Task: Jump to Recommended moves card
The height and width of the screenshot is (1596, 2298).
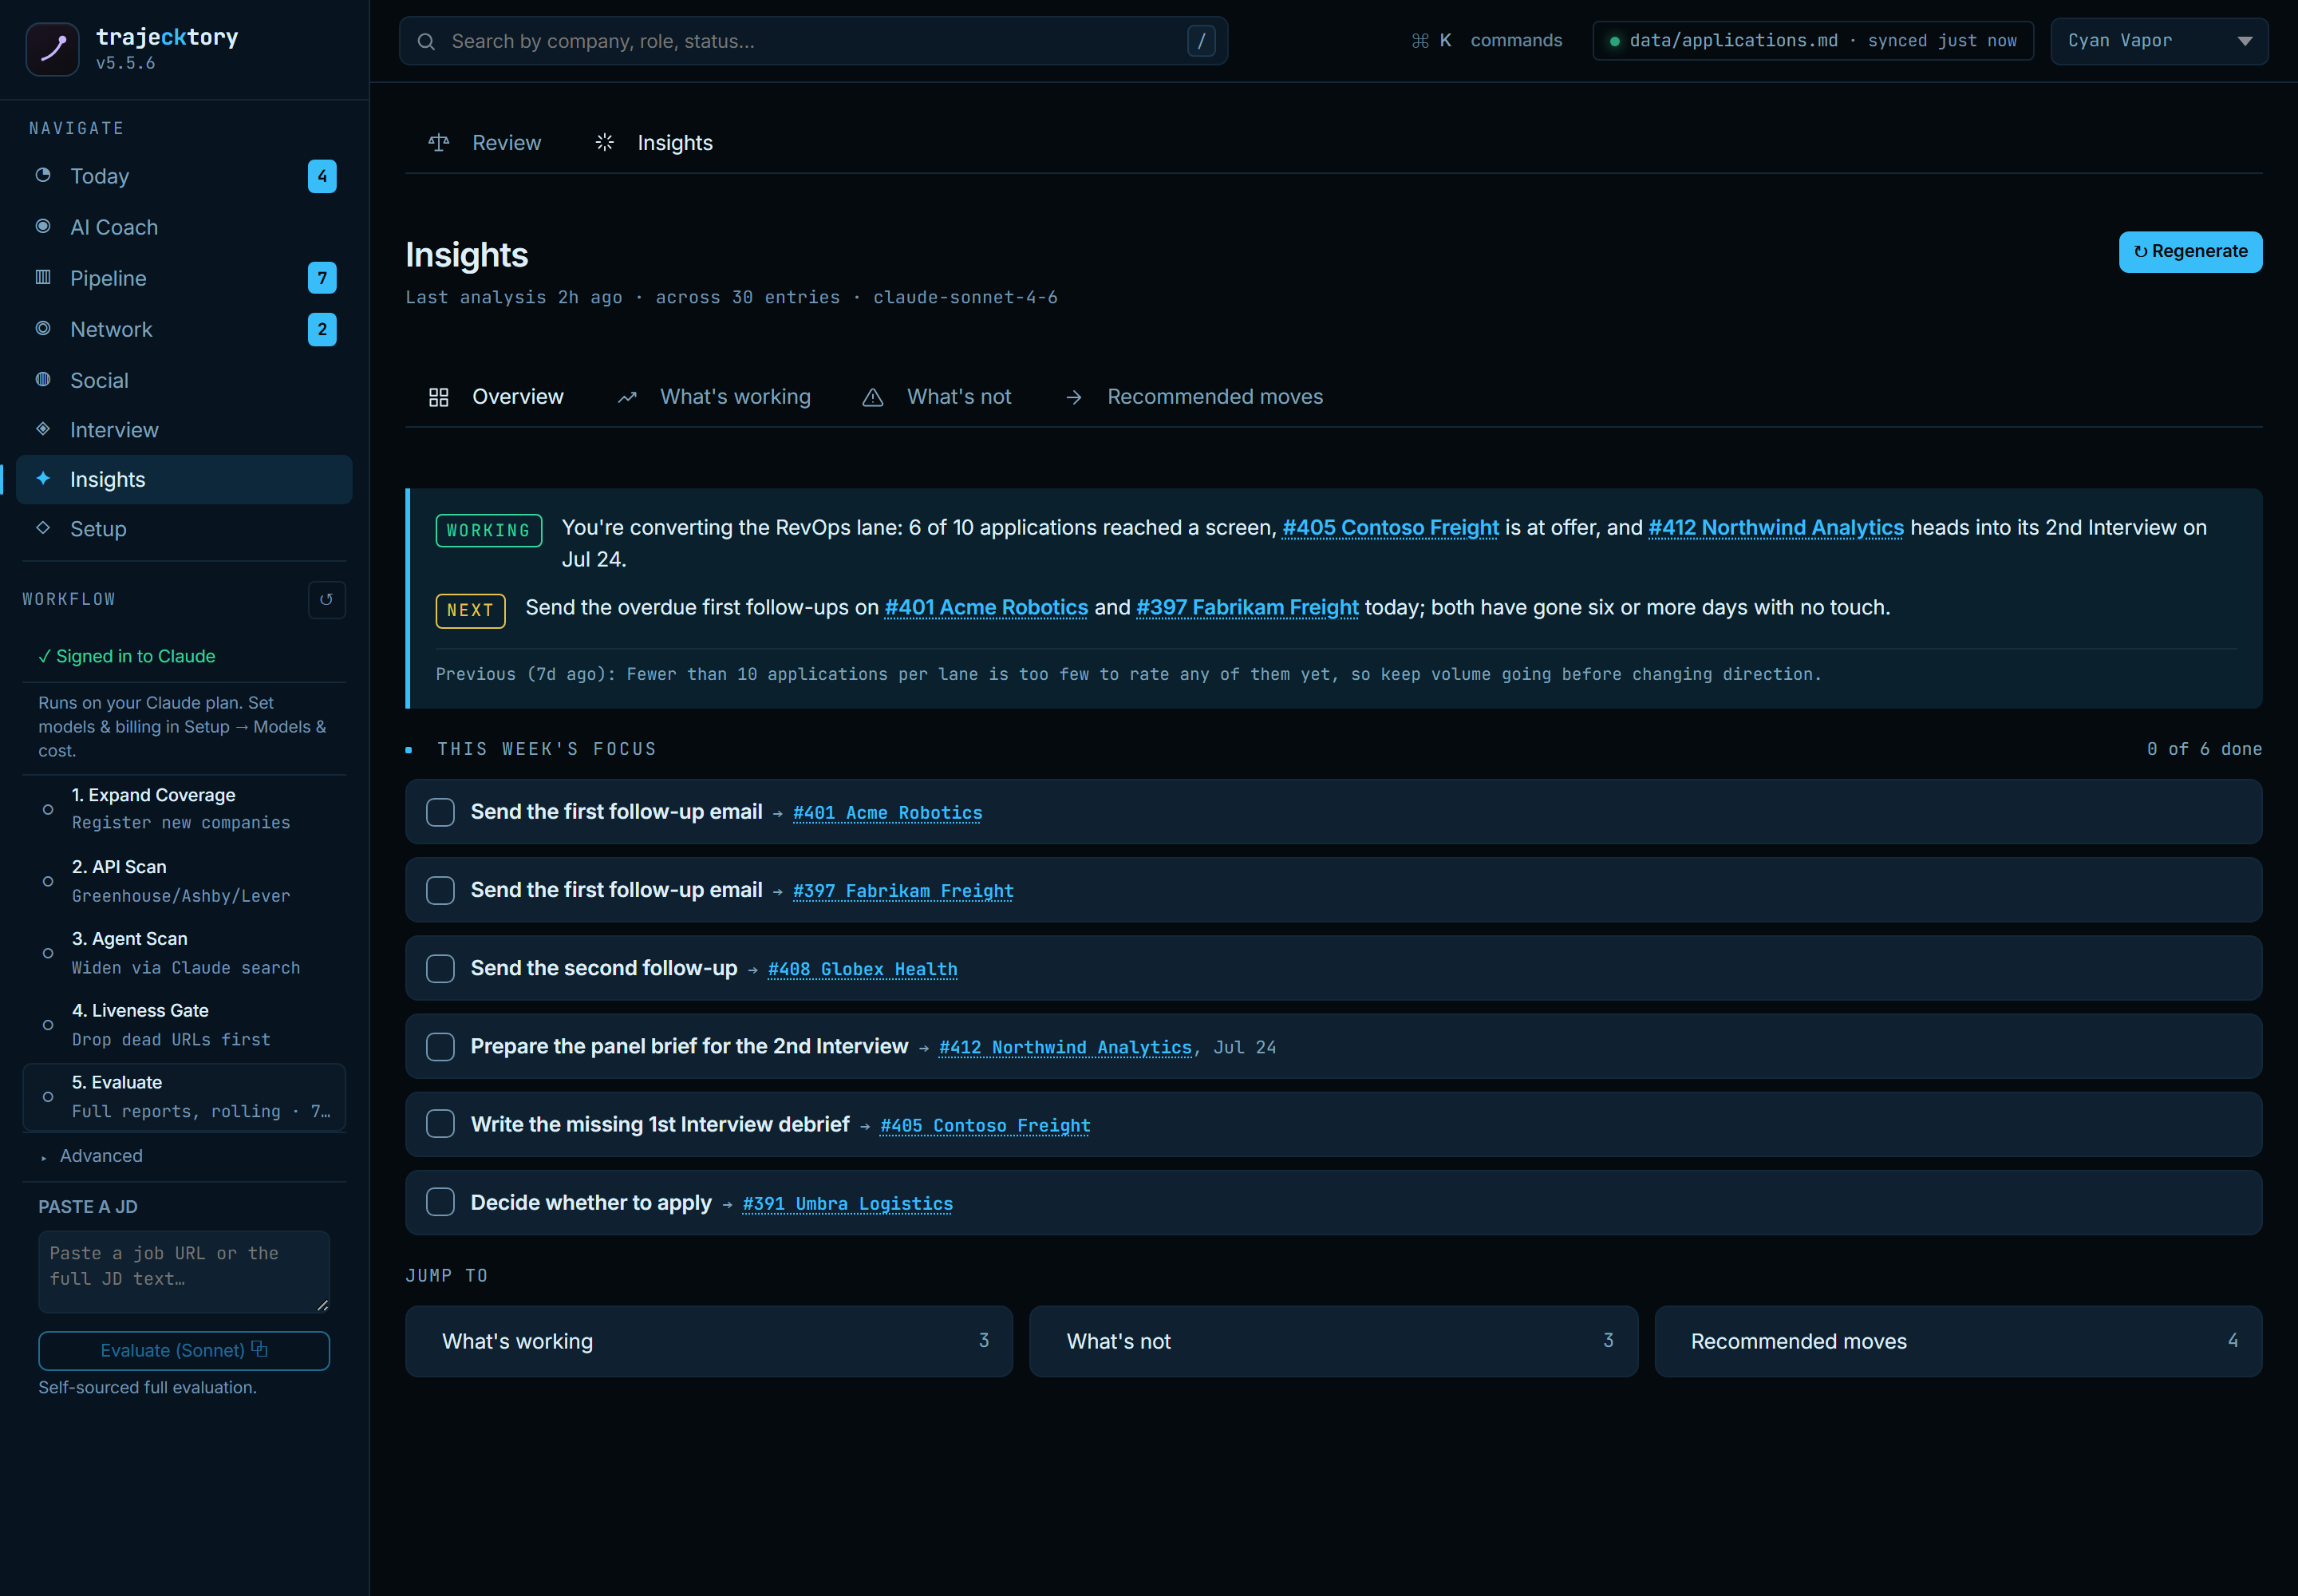Action: click(1957, 1341)
